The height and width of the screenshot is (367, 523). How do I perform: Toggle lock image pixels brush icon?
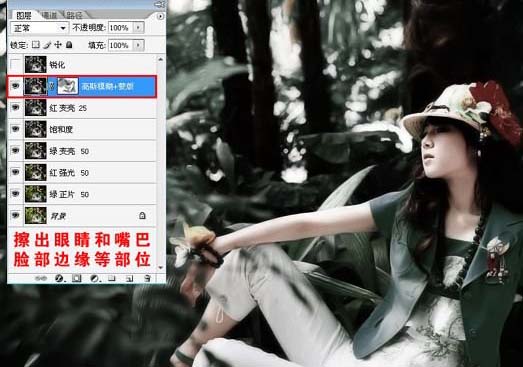pyautogui.click(x=47, y=45)
